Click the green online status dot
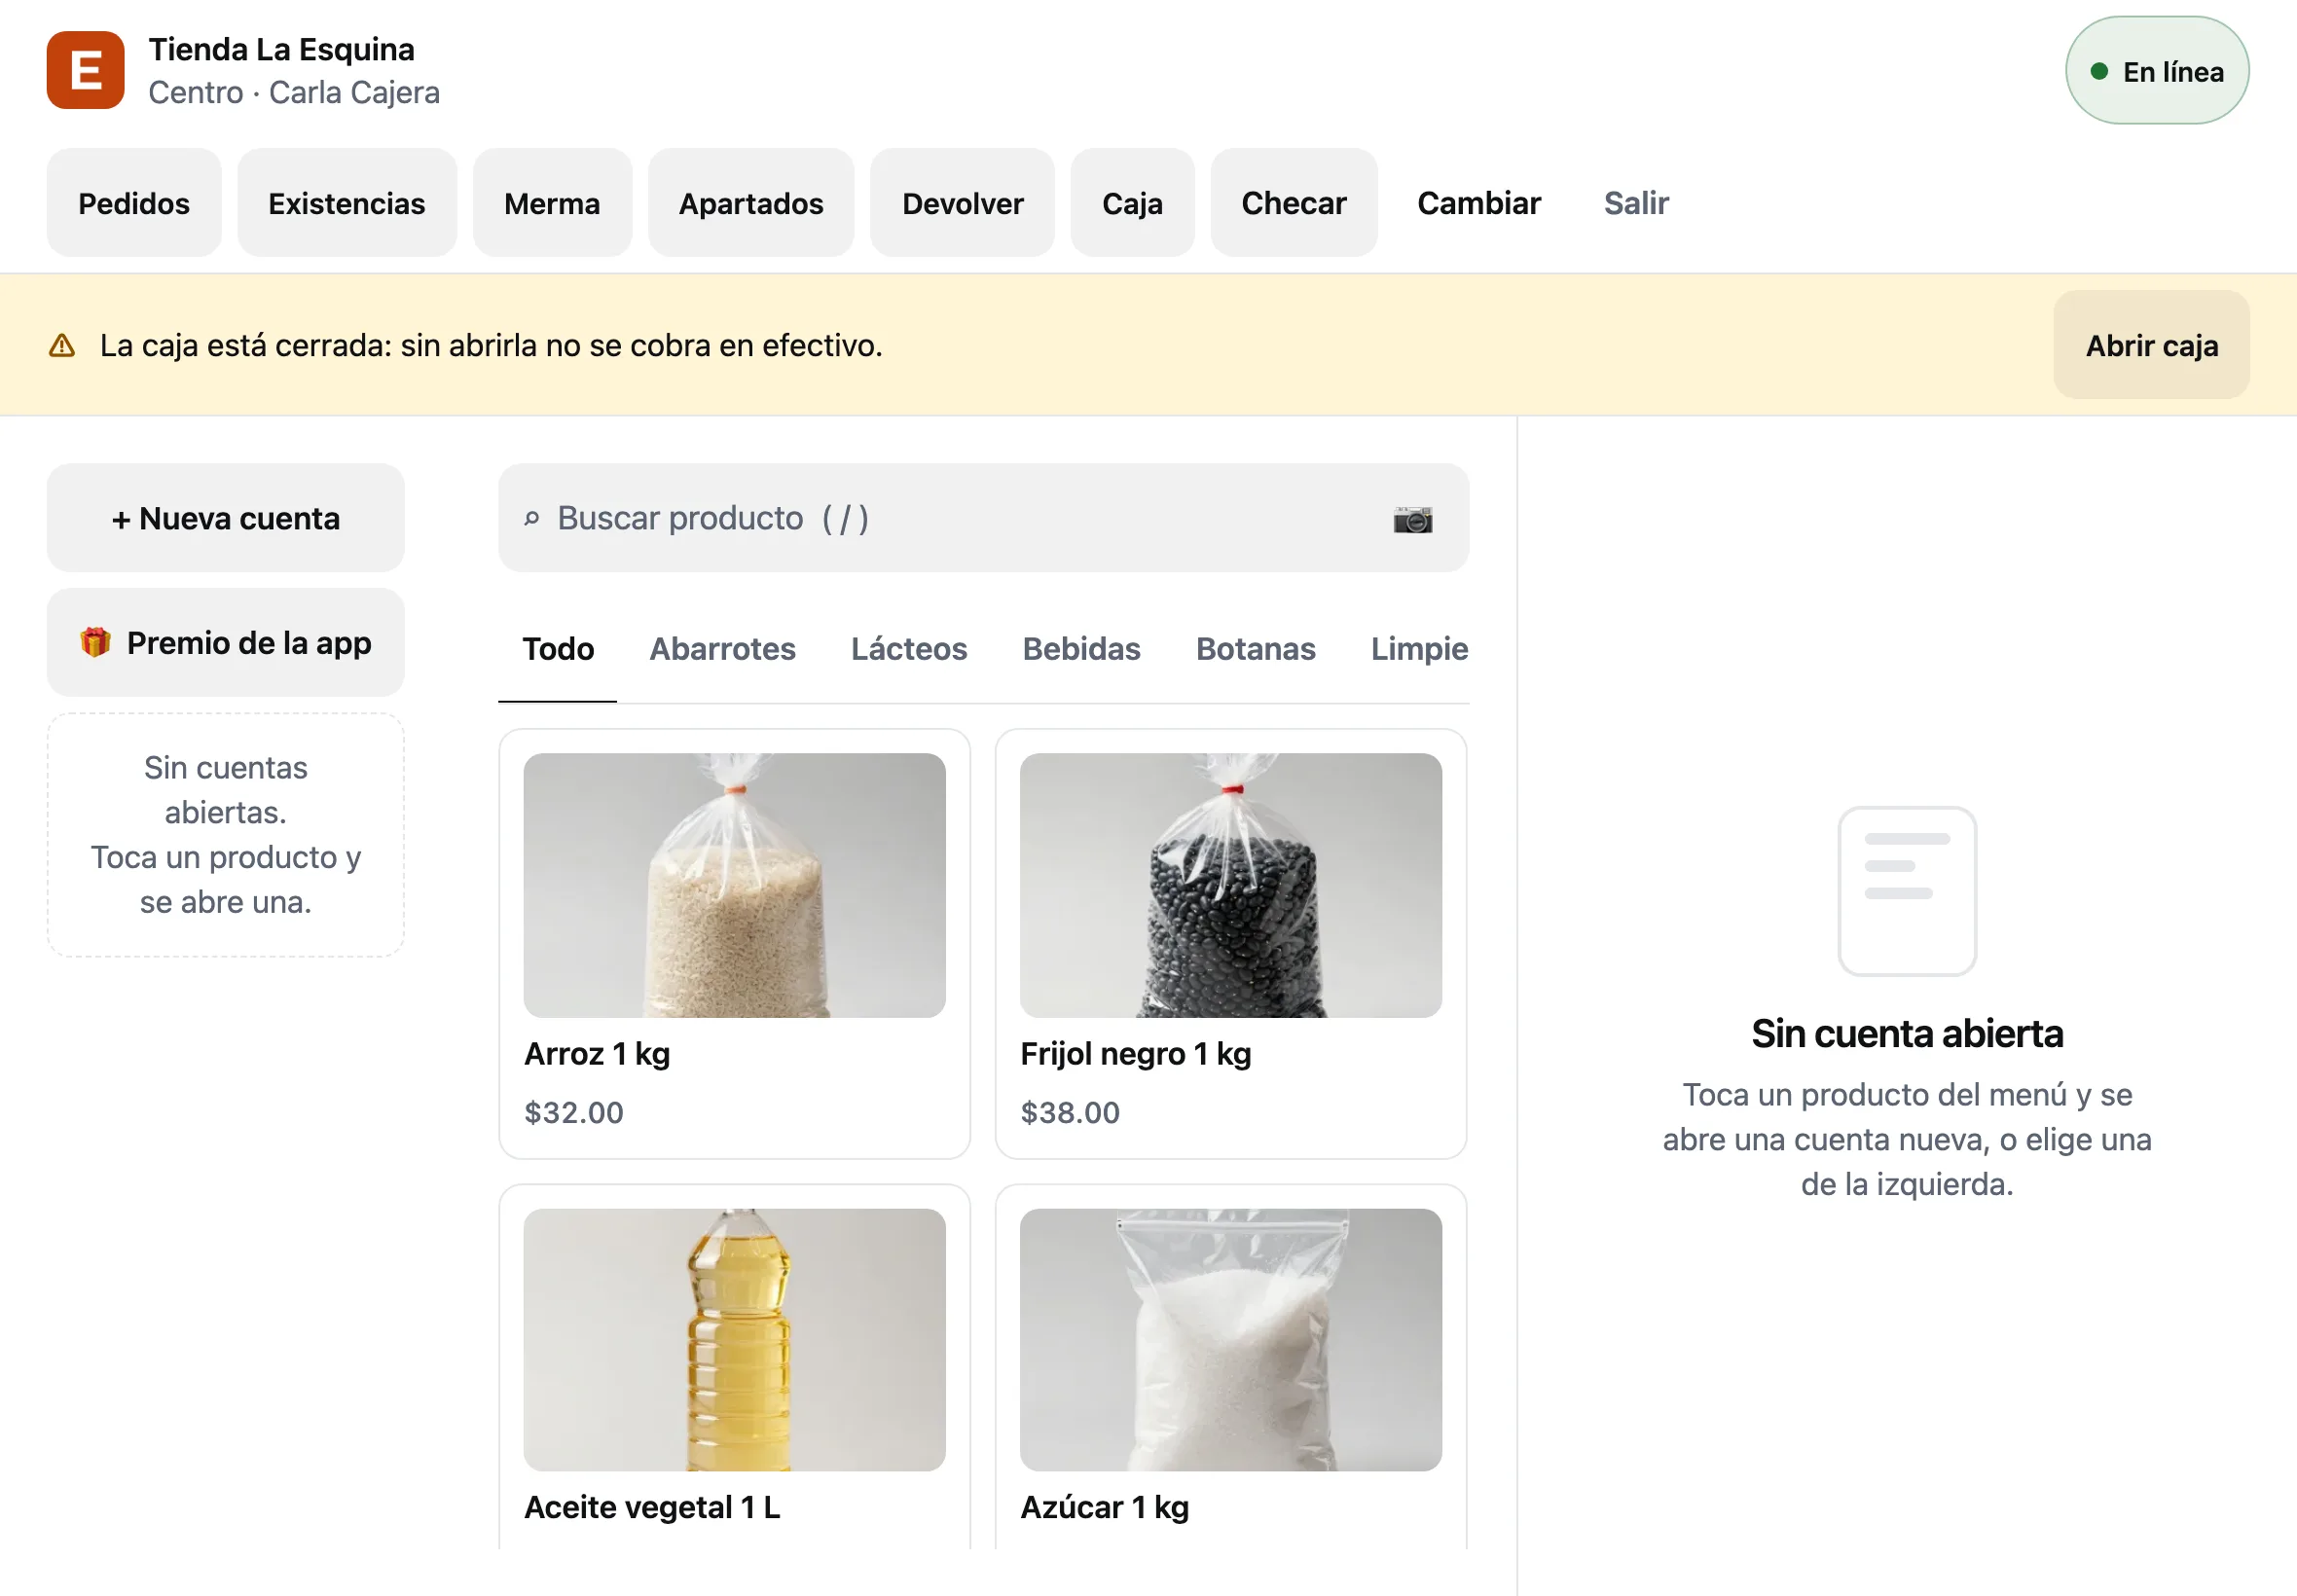The width and height of the screenshot is (2297, 1596). [2099, 71]
